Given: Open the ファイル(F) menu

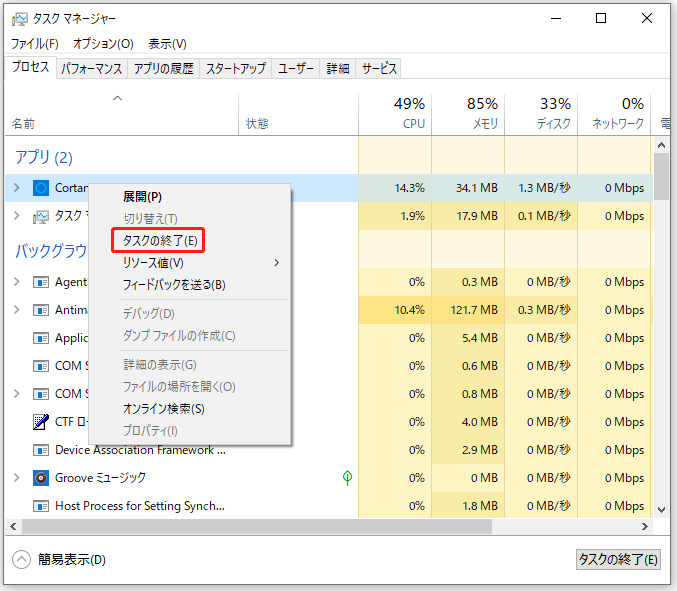Looking at the screenshot, I should (x=35, y=44).
